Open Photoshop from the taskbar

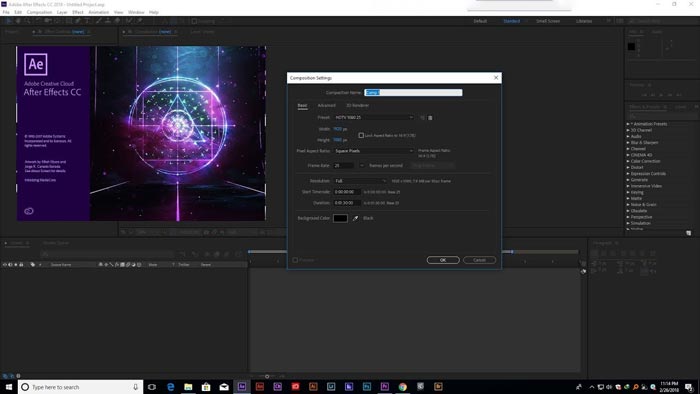pyautogui.click(x=367, y=387)
